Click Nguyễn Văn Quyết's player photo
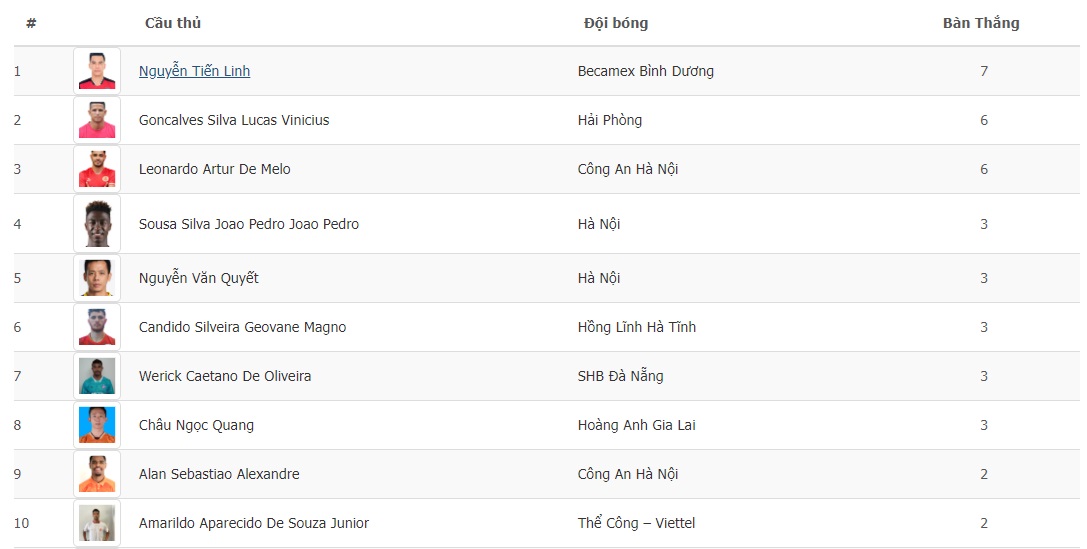Viewport: 1087px width, 549px height. (97, 278)
